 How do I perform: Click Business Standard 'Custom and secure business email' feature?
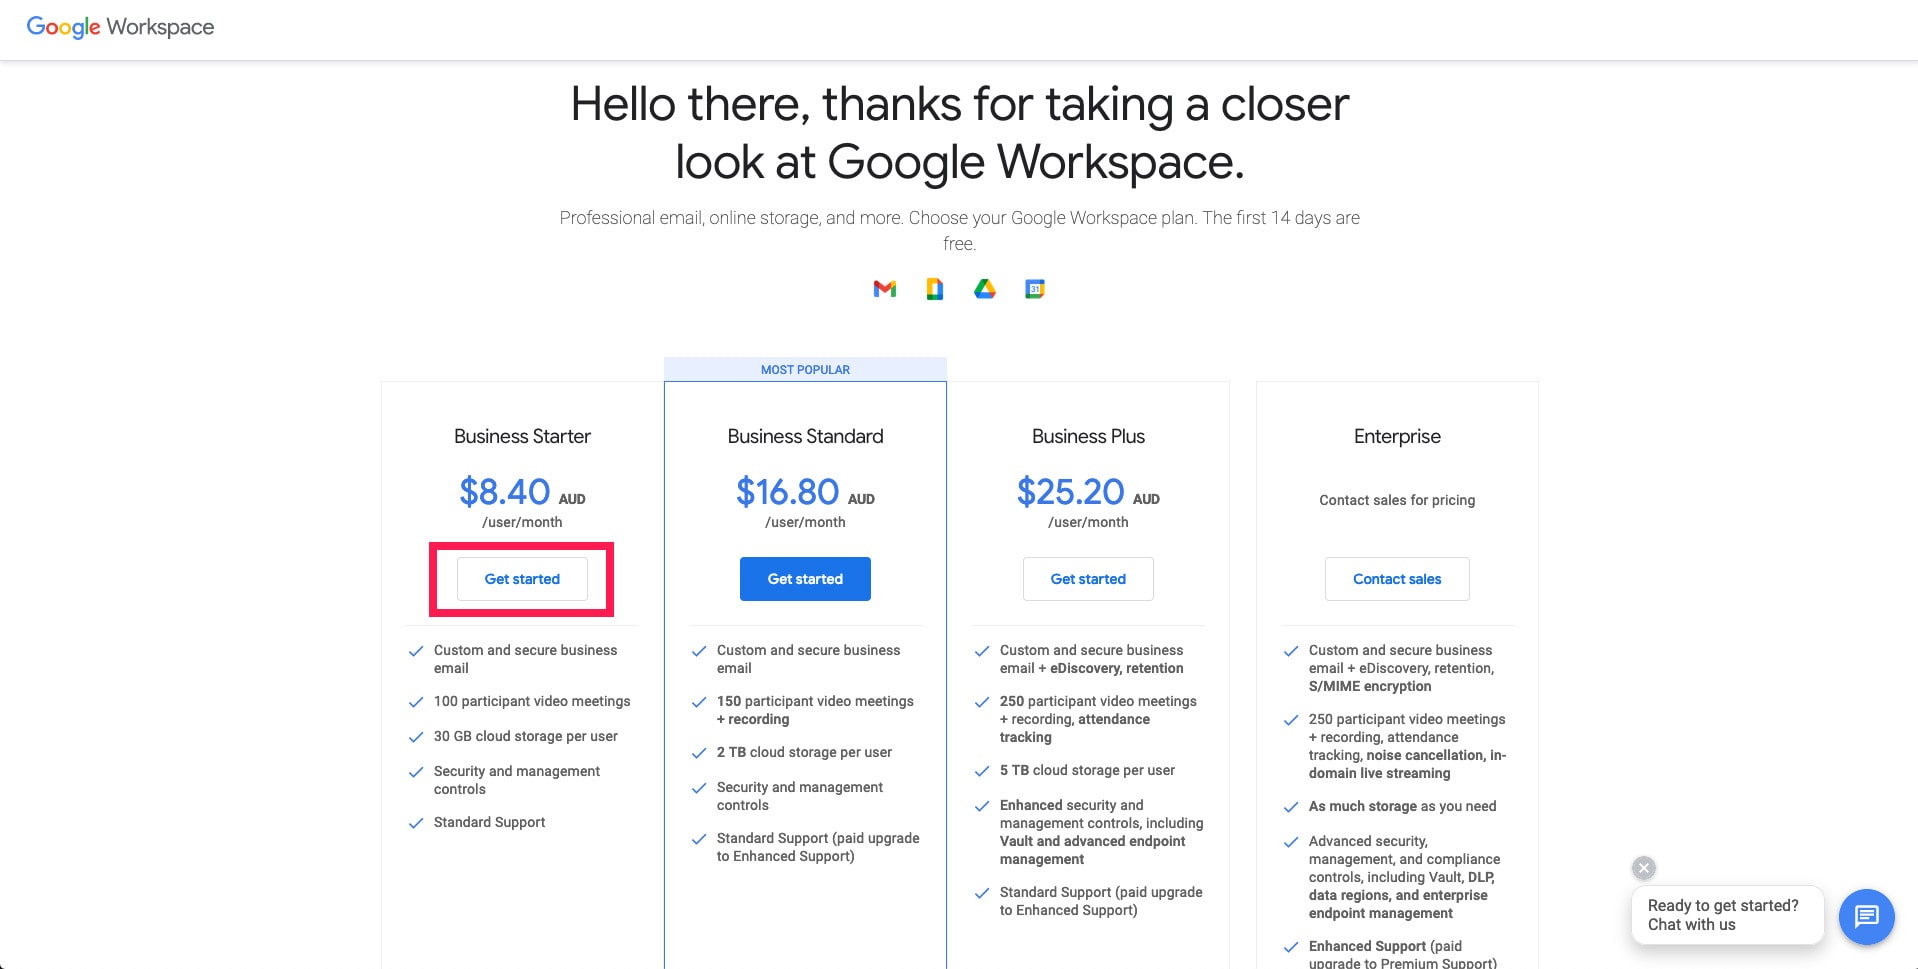click(808, 659)
